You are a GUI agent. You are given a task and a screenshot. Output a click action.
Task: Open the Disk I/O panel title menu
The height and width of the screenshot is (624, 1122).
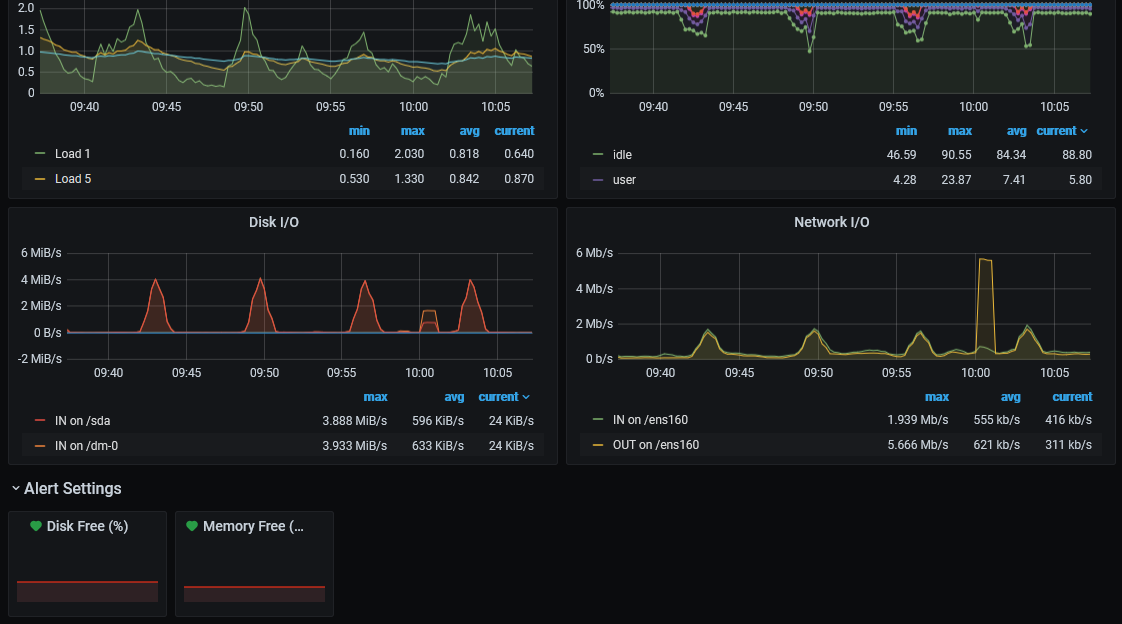[x=273, y=223]
